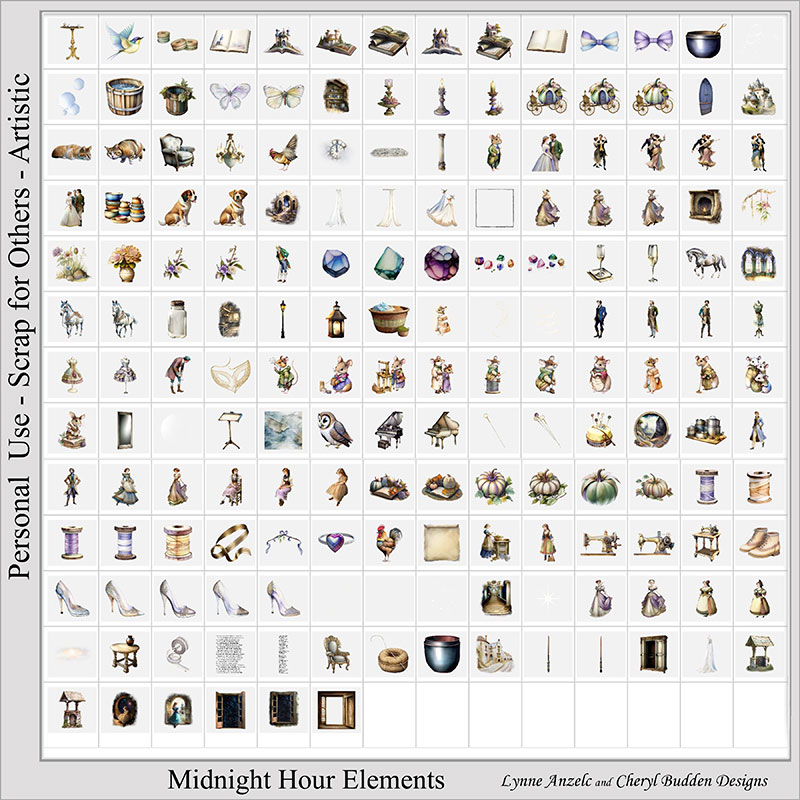Viewport: 800px width, 800px height.
Task: Pick the white sparkle star element
Action: coord(547,598)
